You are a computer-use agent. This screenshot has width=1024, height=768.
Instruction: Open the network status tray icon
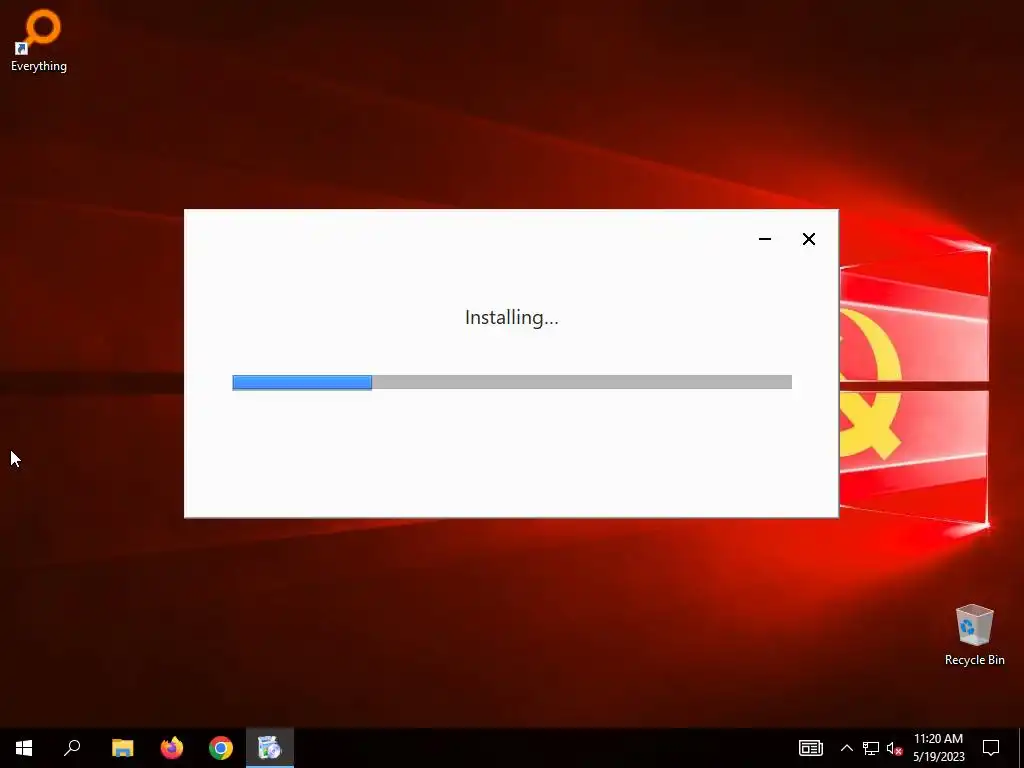[x=871, y=748]
